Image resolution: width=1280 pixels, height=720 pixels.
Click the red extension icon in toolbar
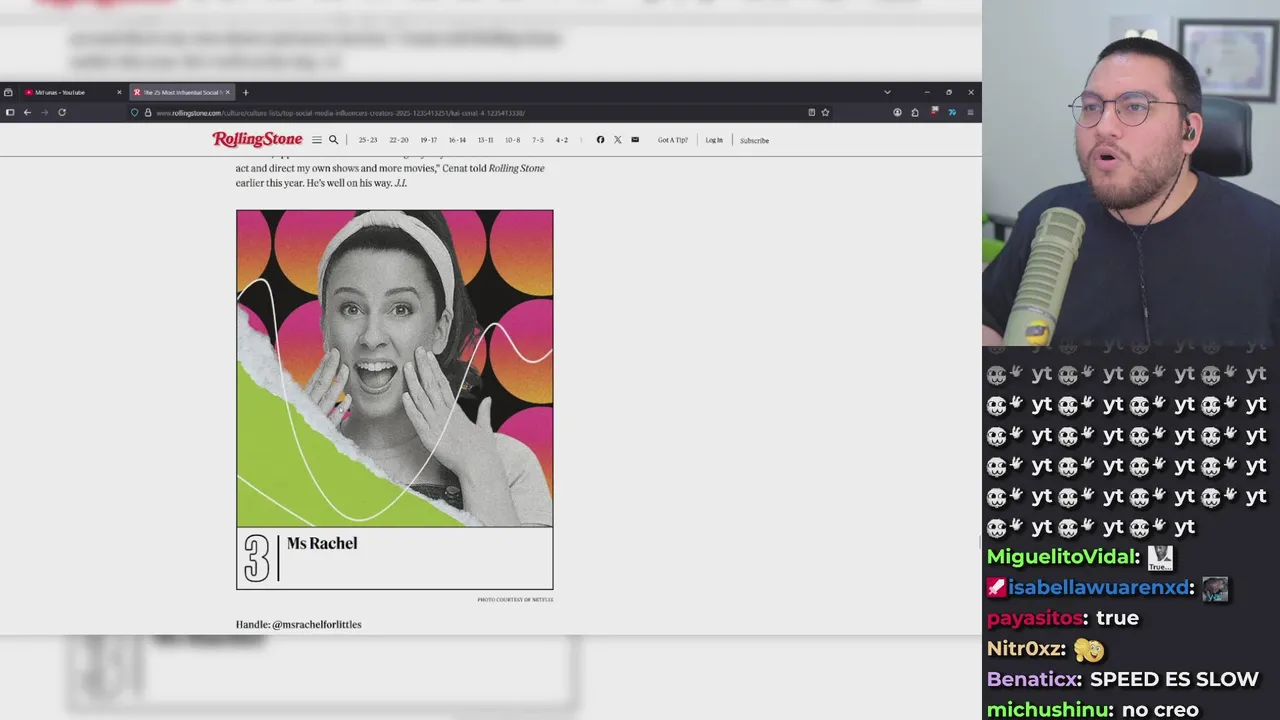[x=934, y=112]
